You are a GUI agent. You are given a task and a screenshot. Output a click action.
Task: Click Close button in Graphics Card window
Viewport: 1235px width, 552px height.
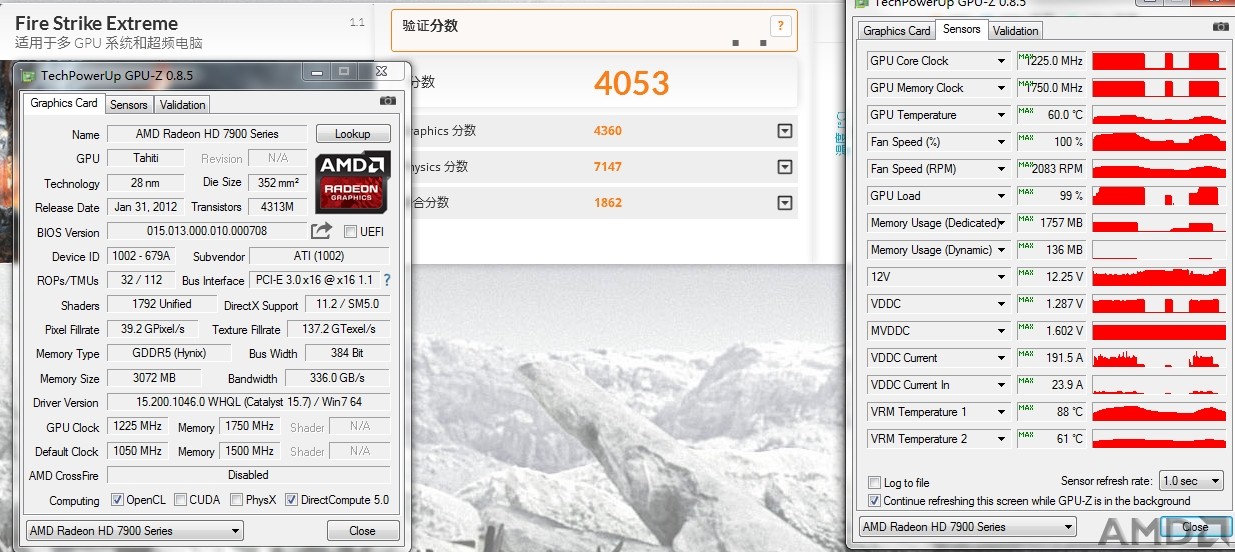point(363,531)
